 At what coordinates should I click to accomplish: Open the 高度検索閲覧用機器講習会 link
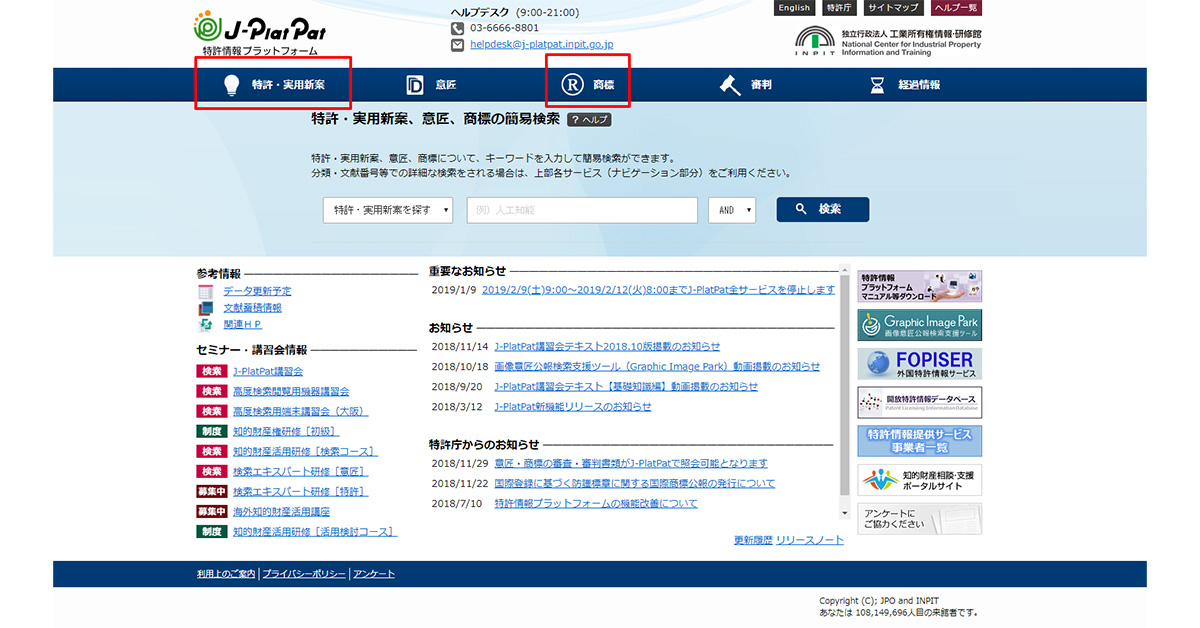click(x=291, y=391)
